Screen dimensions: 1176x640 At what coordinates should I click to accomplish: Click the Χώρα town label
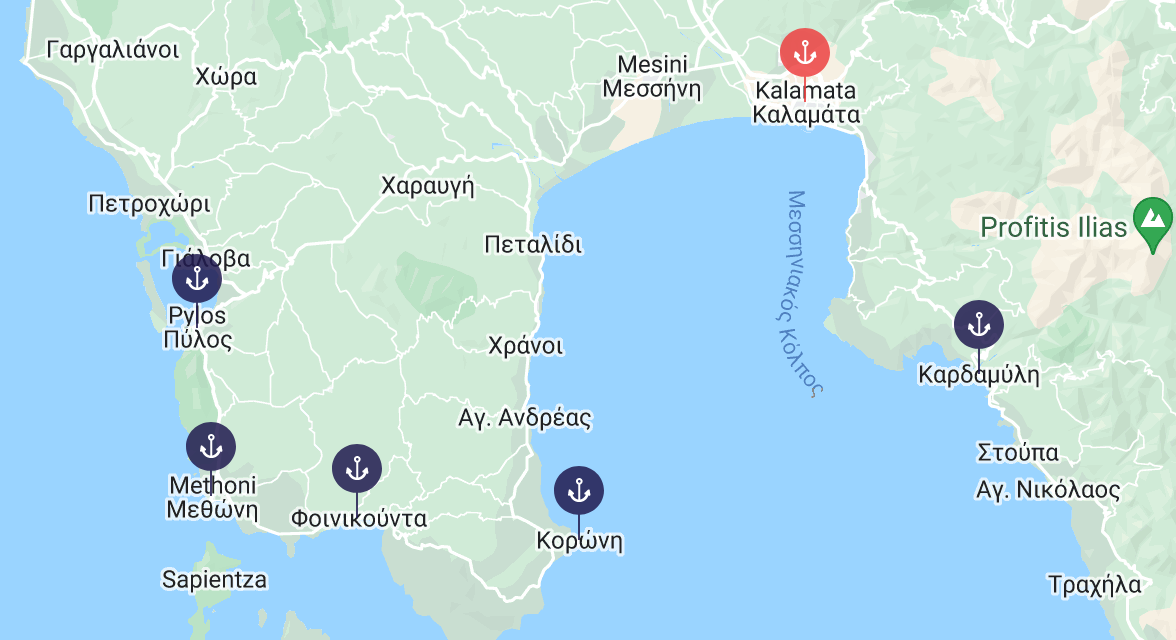(x=226, y=77)
